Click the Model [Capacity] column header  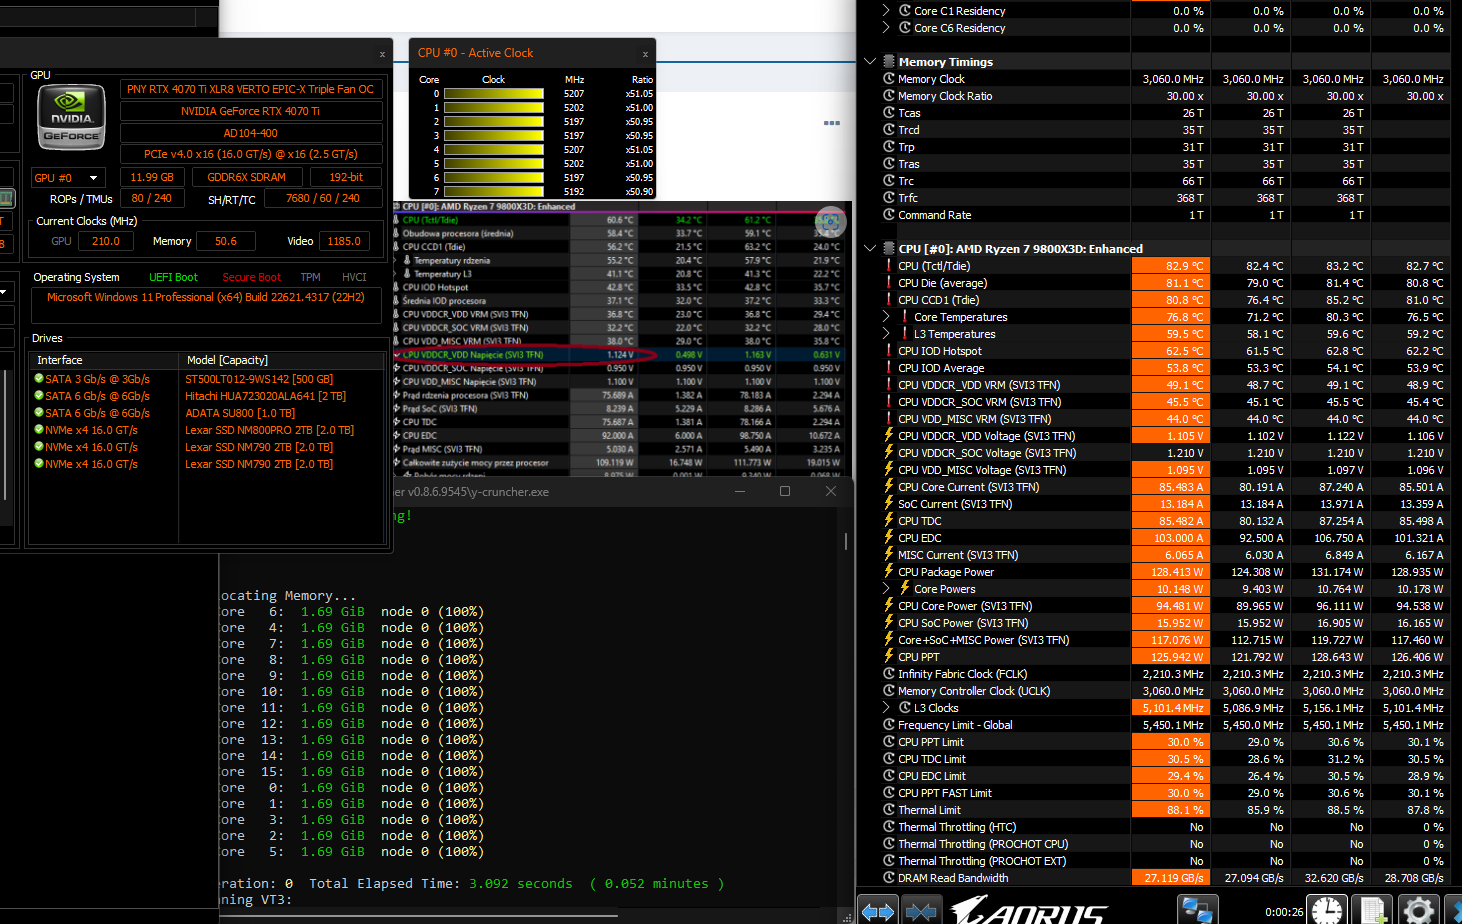pos(227,360)
